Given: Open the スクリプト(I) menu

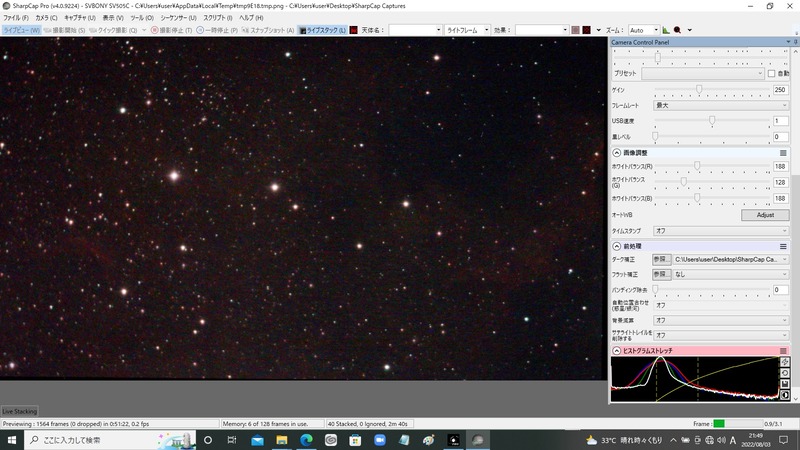Looking at the screenshot, I should (x=218, y=18).
